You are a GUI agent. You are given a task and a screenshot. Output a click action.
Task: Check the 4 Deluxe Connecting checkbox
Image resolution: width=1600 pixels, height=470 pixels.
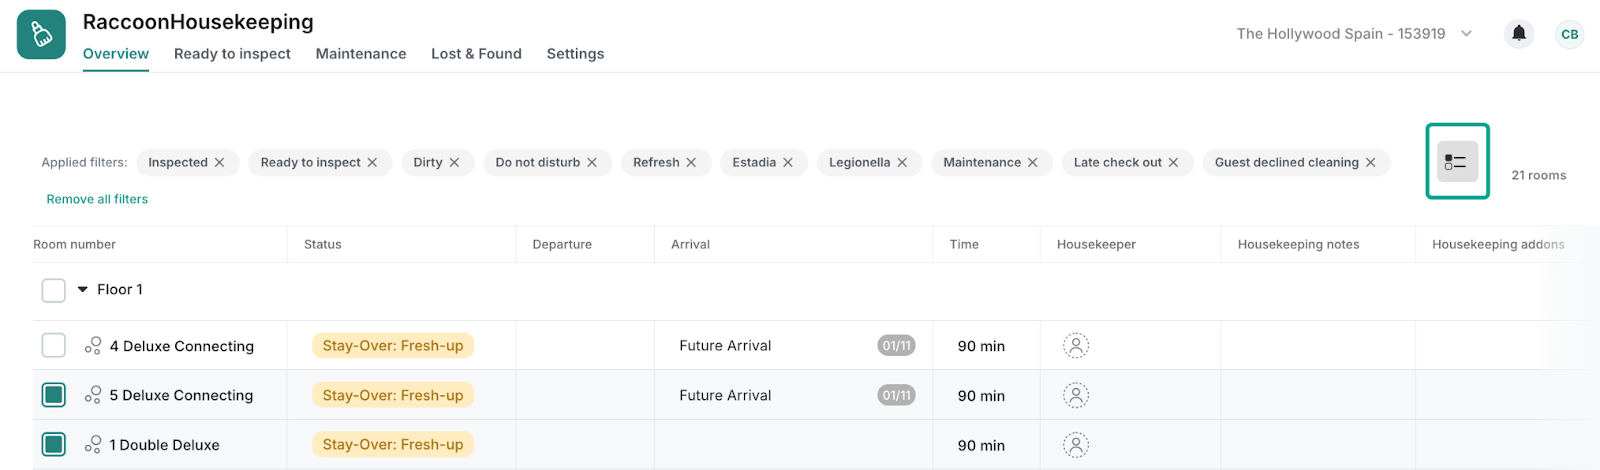(x=54, y=345)
